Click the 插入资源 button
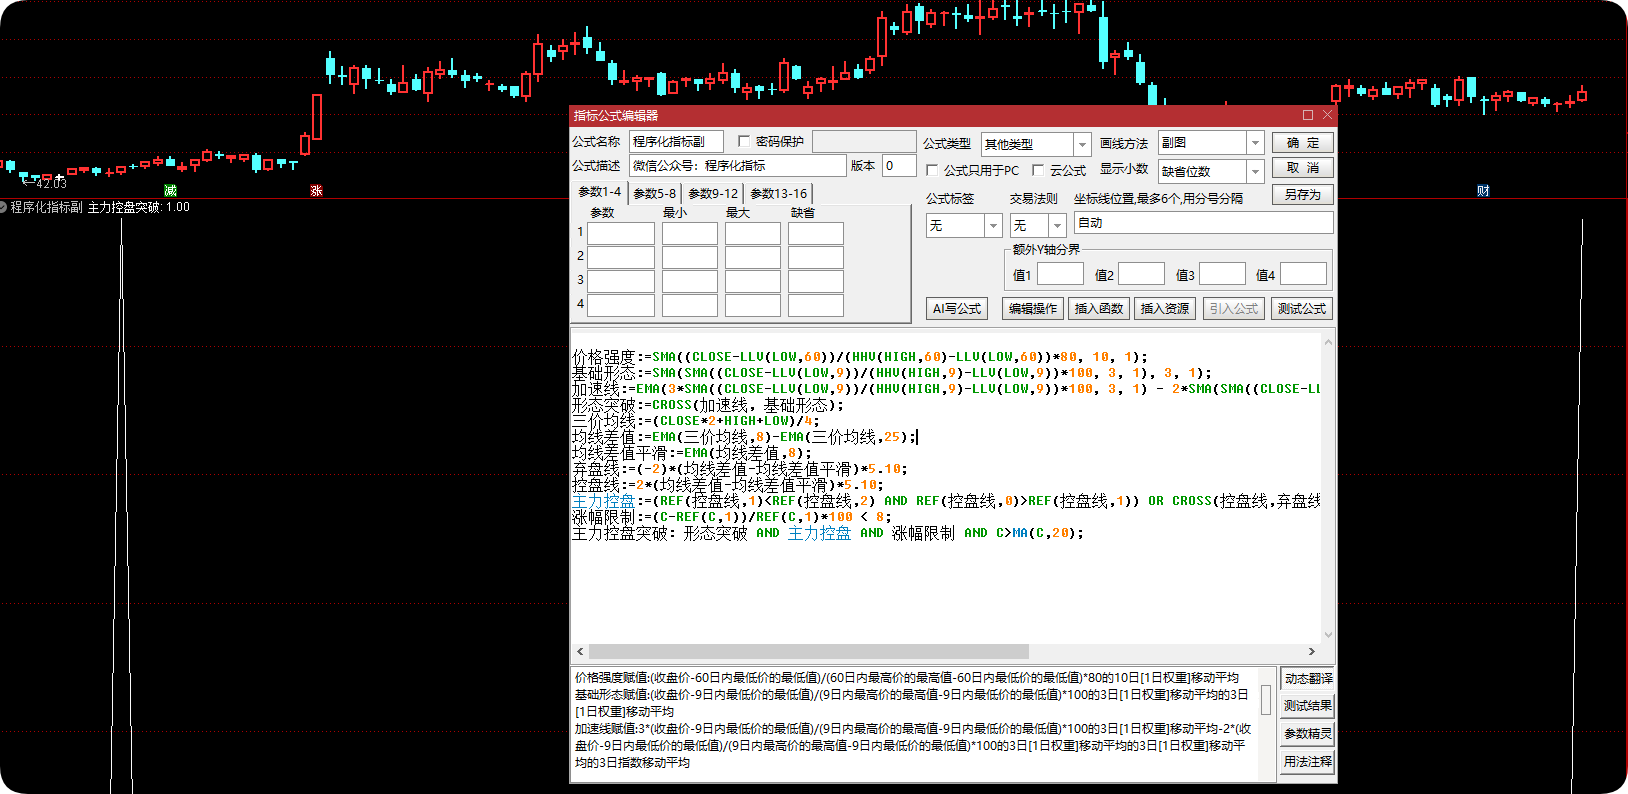Viewport: 1628px width, 794px height. (x=1165, y=309)
